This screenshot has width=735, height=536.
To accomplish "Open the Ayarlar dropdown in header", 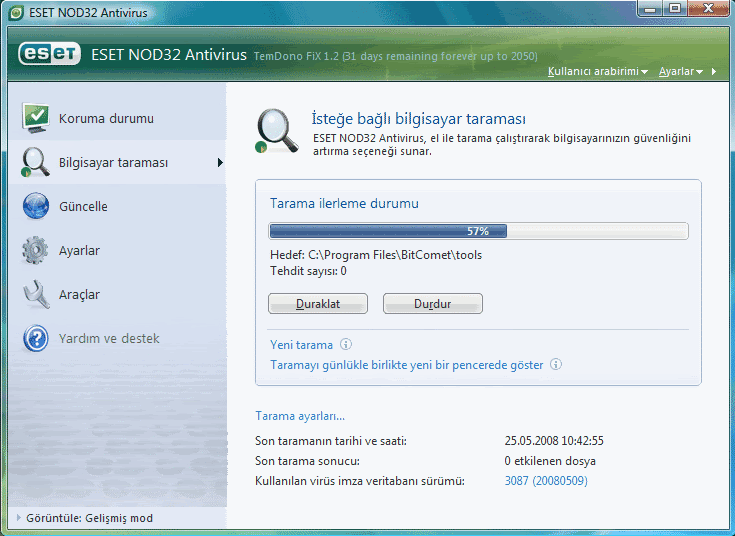I will click(x=681, y=71).
